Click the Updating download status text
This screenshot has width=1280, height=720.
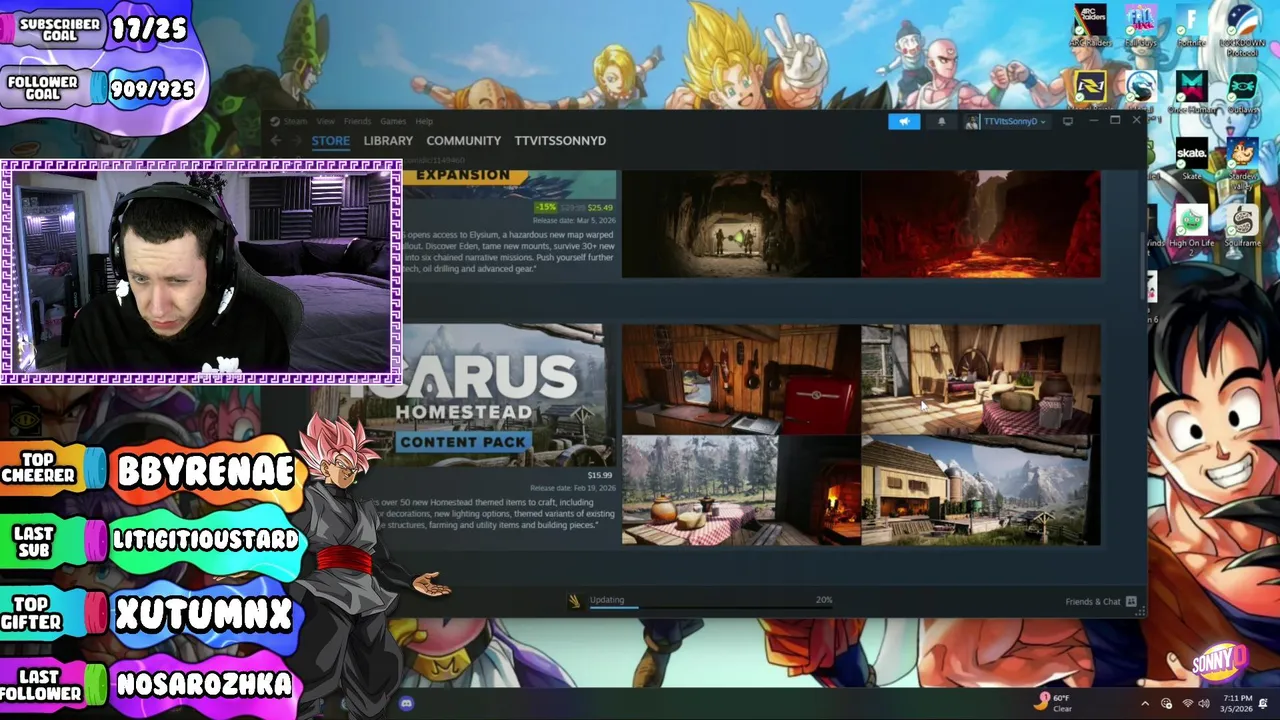pos(607,600)
